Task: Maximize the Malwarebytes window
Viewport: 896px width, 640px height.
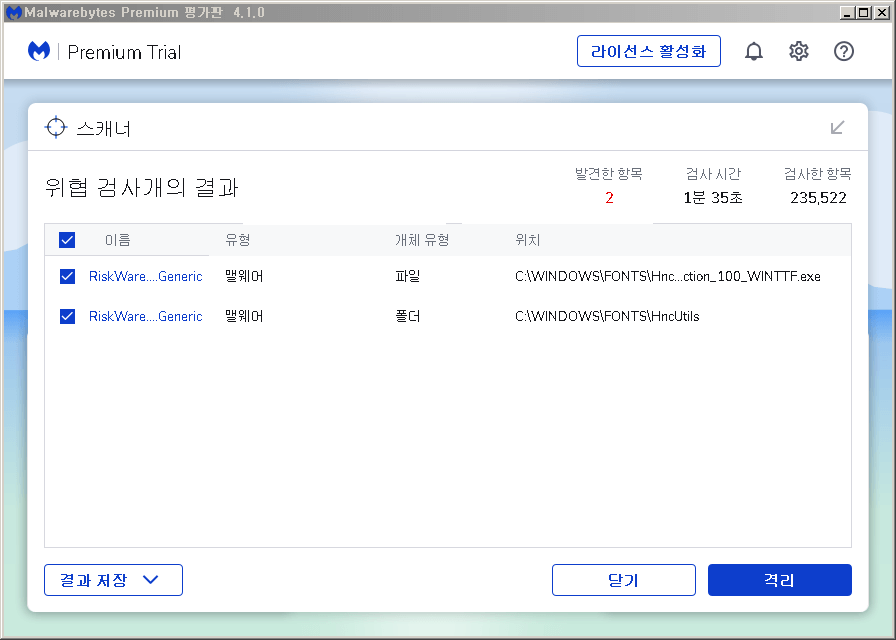Action: pyautogui.click(x=864, y=12)
